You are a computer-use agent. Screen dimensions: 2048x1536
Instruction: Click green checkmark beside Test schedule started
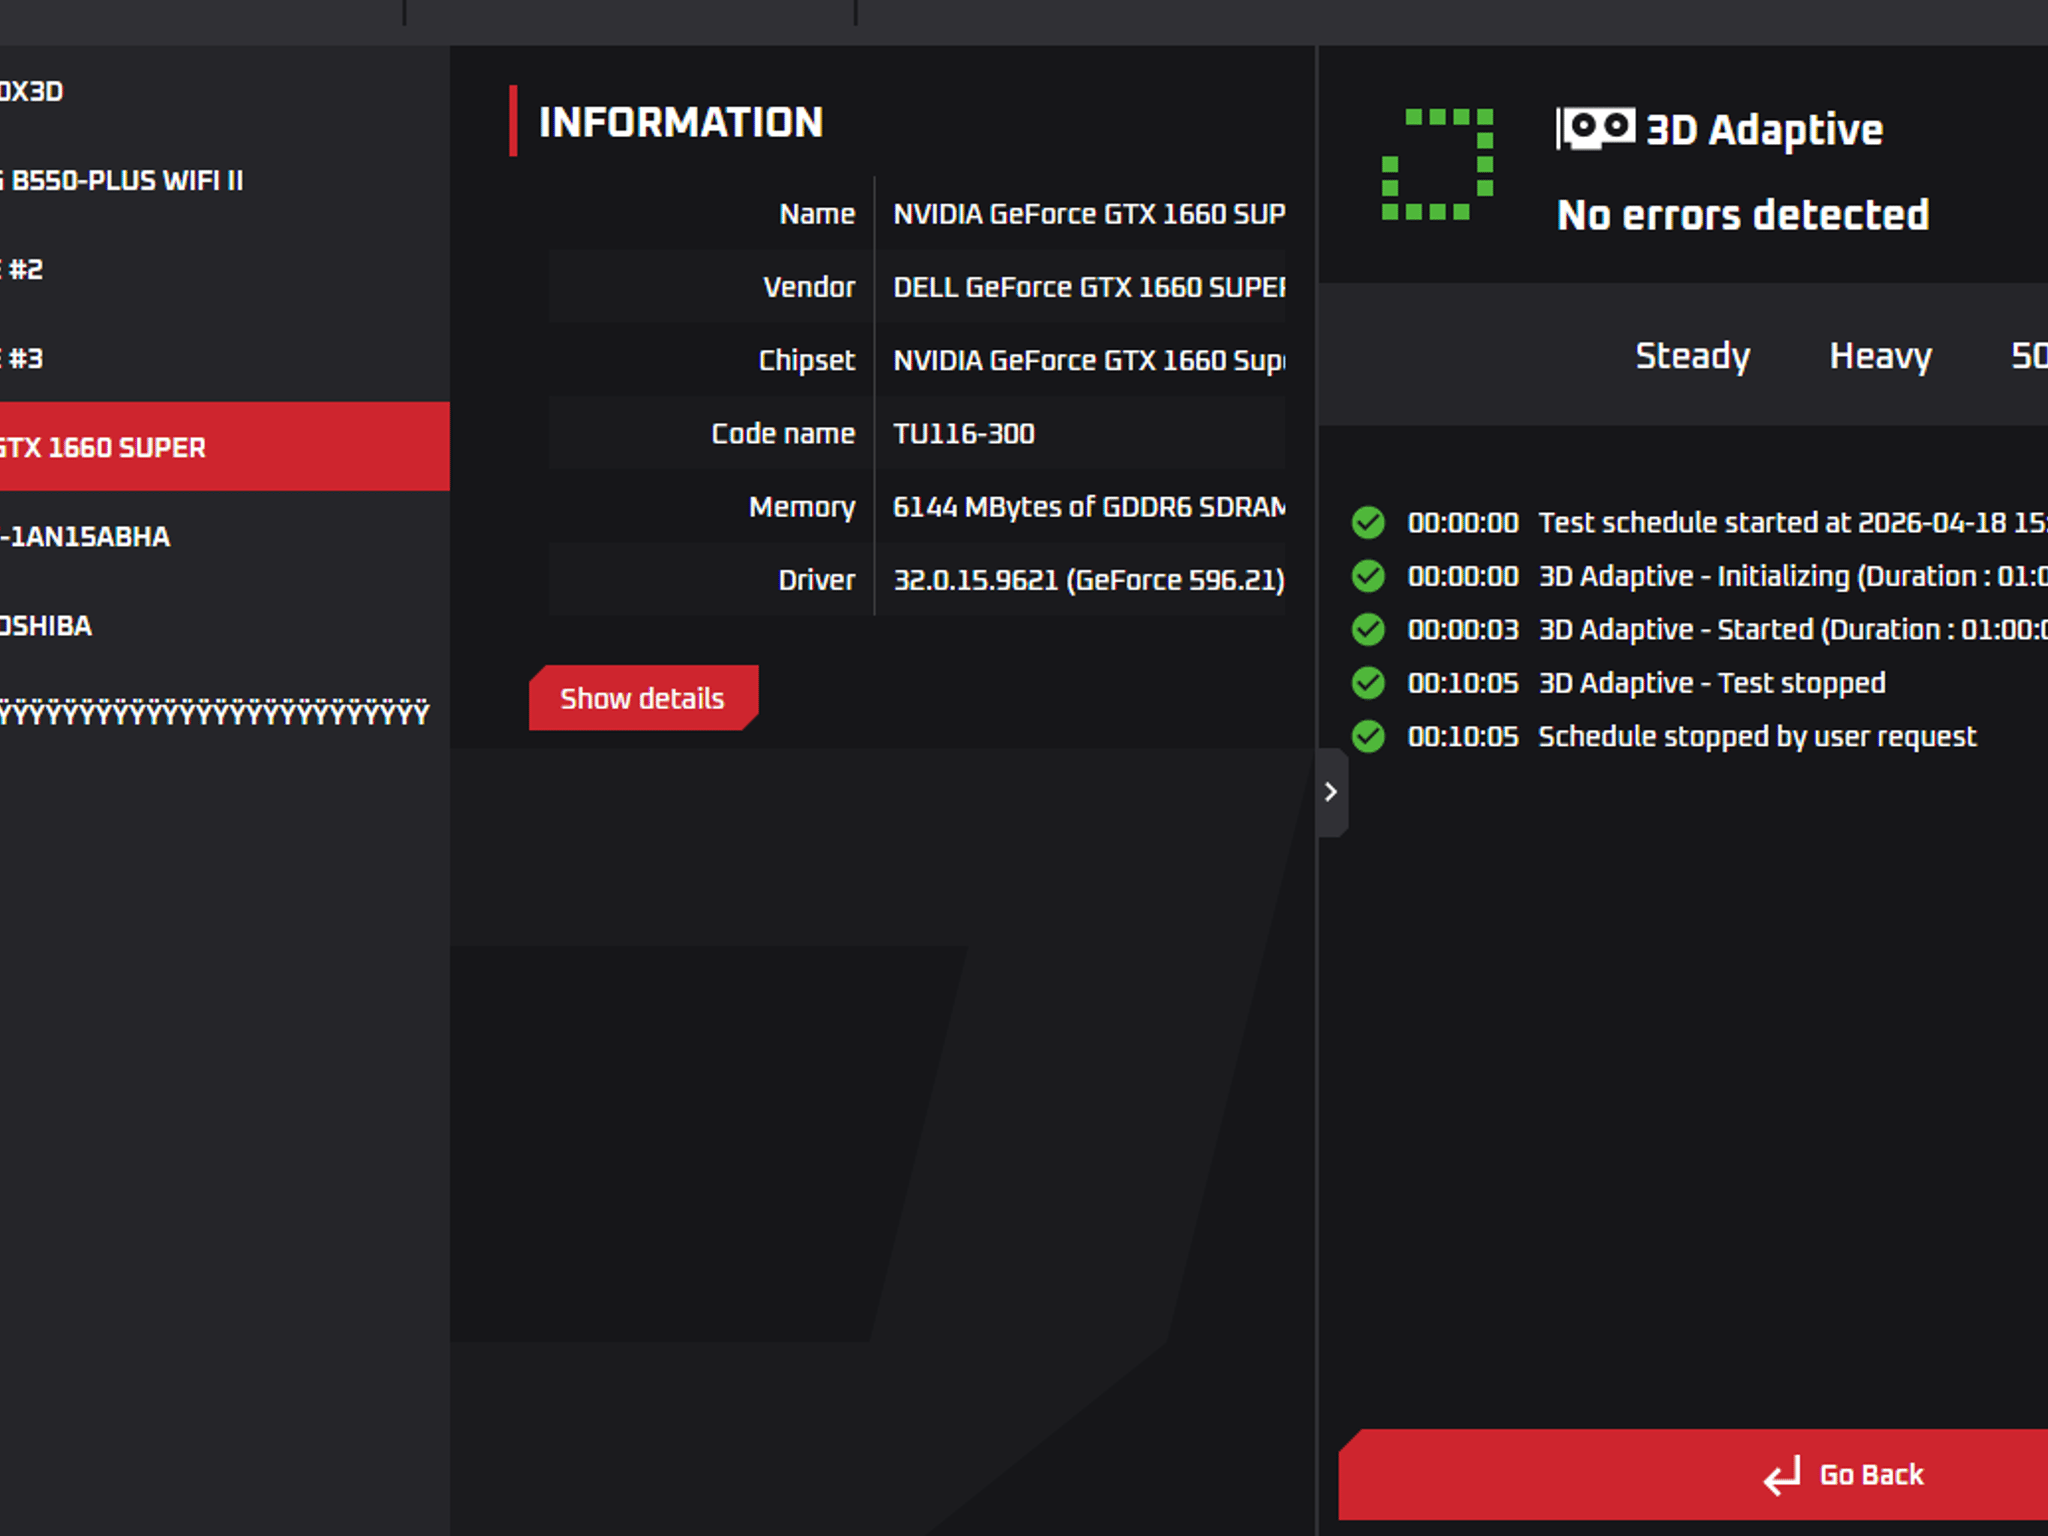click(x=1368, y=522)
